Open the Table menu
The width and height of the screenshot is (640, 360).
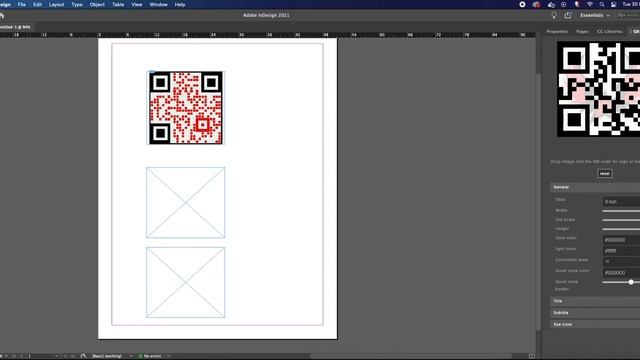point(118,4)
